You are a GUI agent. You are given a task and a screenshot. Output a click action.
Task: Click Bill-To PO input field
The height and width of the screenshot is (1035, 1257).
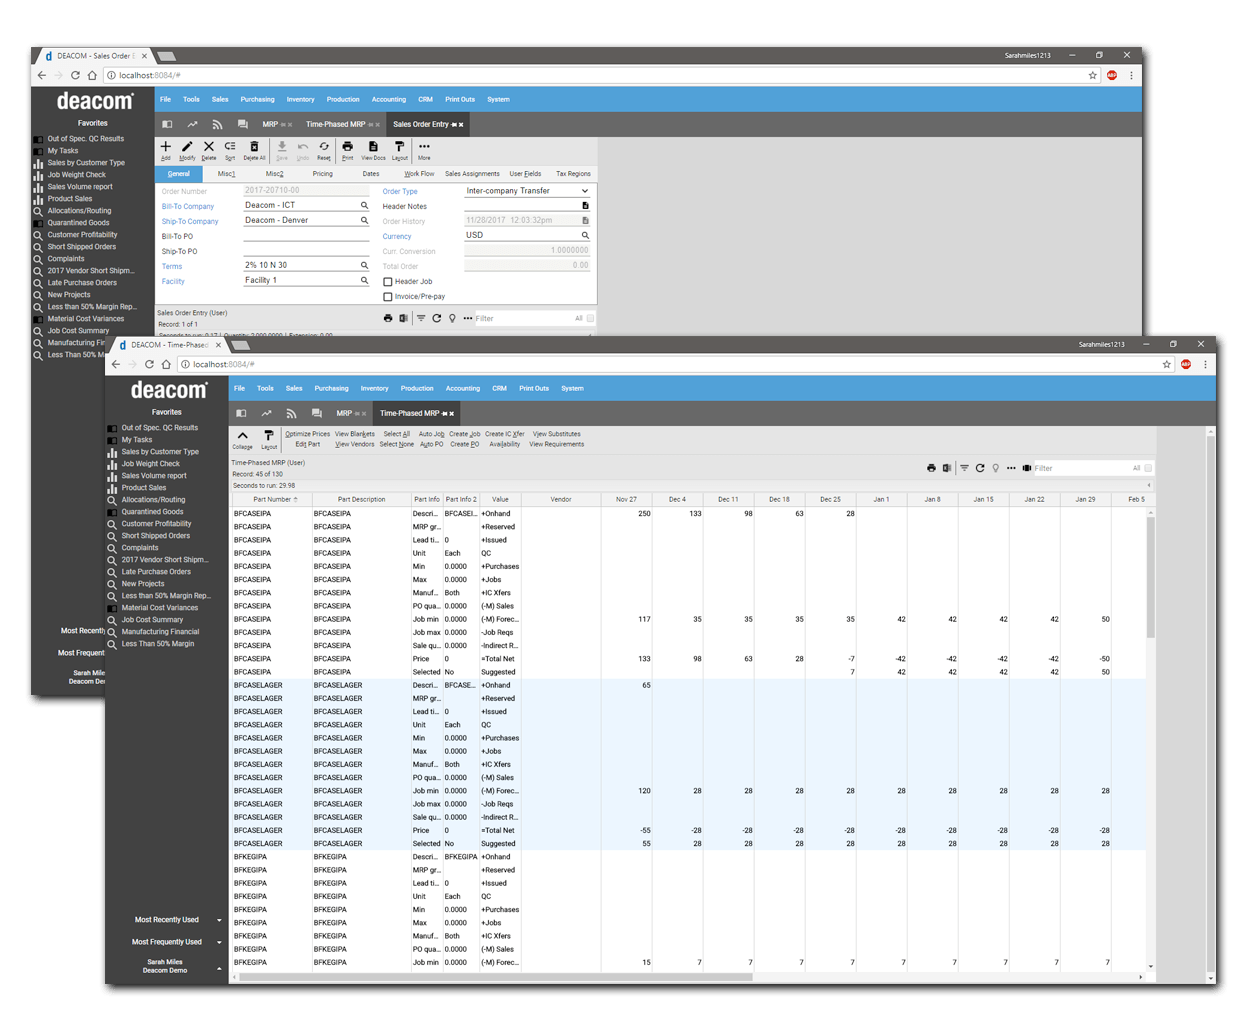[306, 236]
